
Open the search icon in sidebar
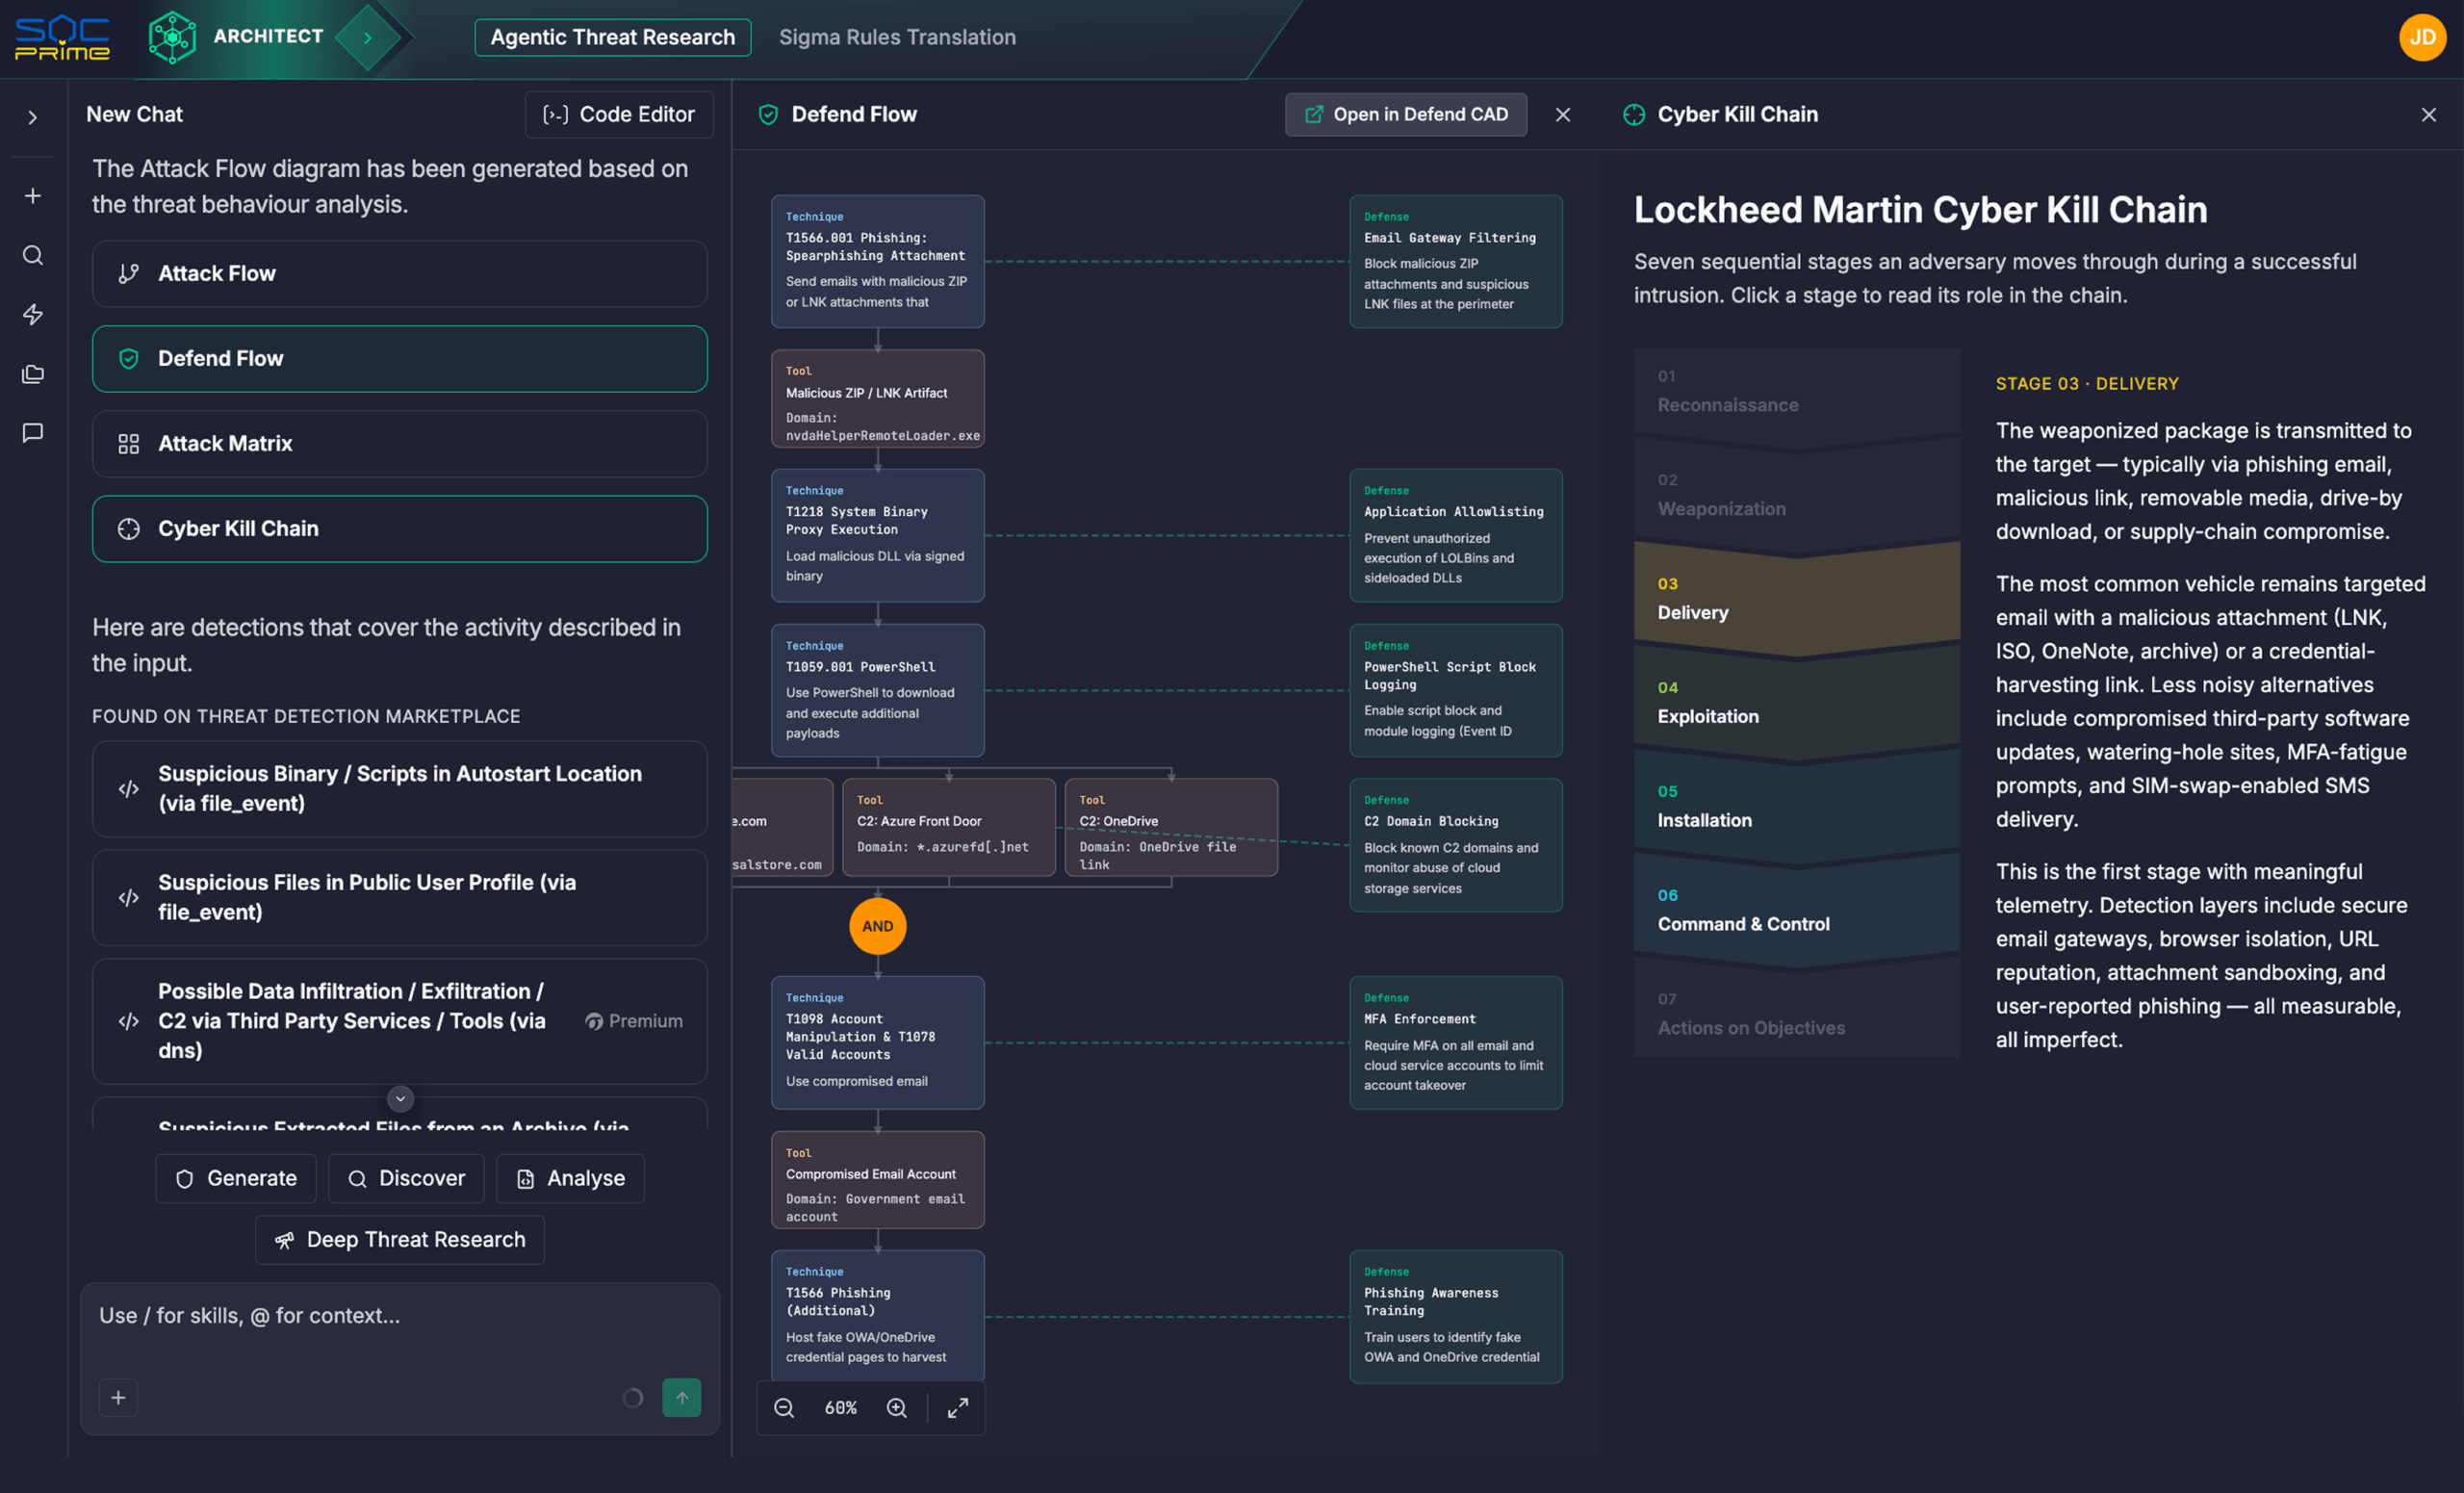[33, 255]
